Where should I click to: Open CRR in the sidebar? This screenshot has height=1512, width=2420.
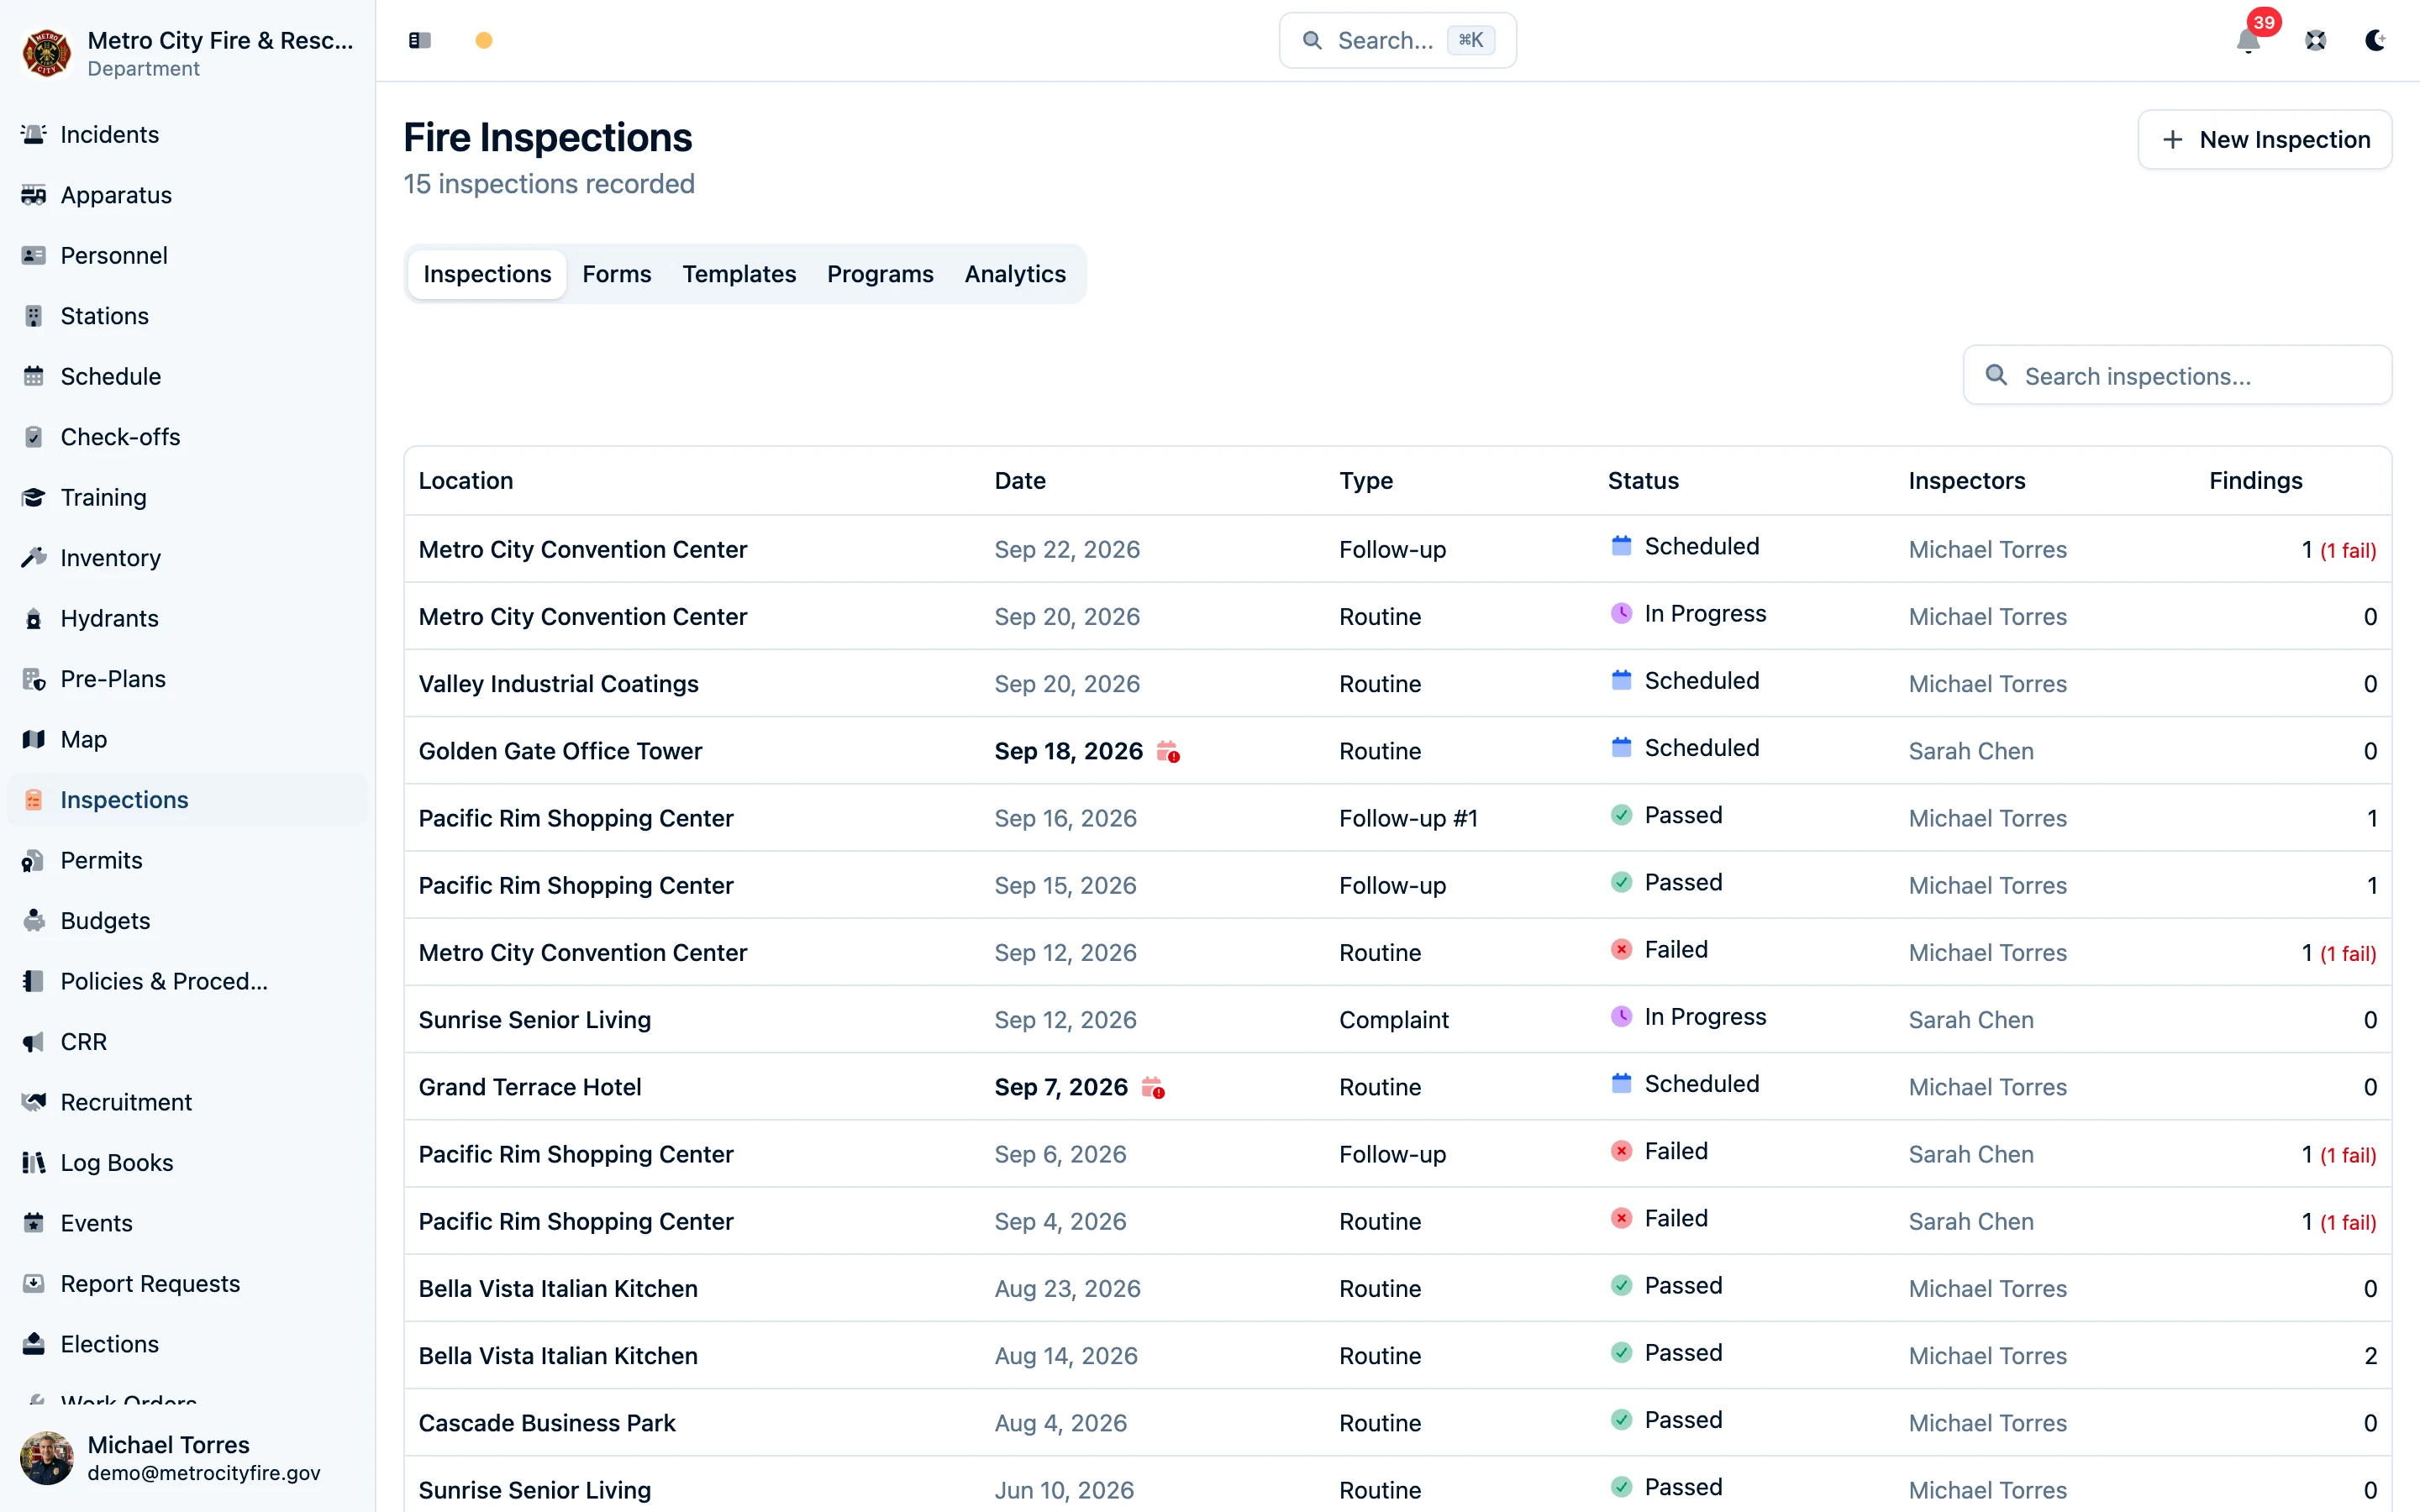pyautogui.click(x=187, y=1042)
